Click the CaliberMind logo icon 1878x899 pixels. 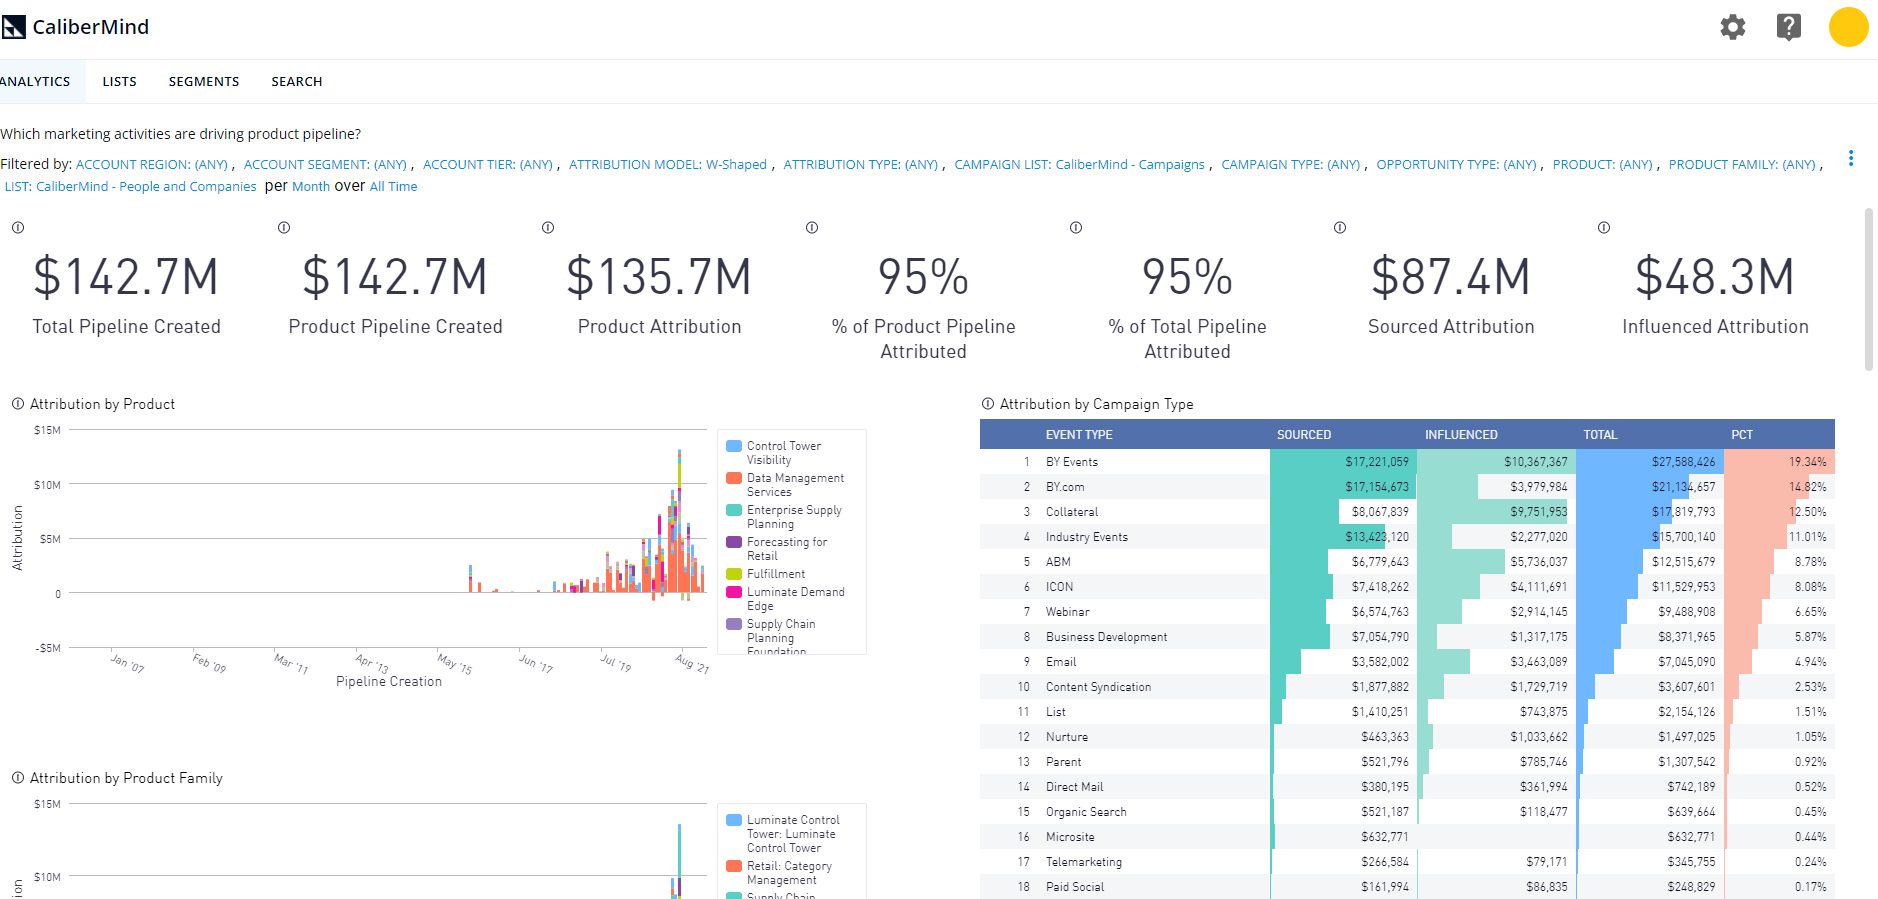(x=13, y=27)
